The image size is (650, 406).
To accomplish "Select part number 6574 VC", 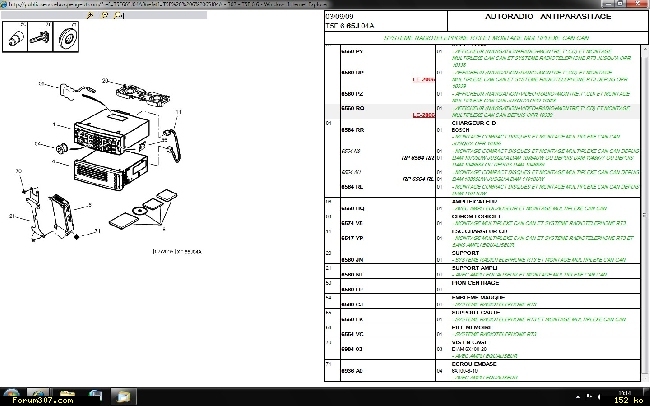I will [352, 334].
